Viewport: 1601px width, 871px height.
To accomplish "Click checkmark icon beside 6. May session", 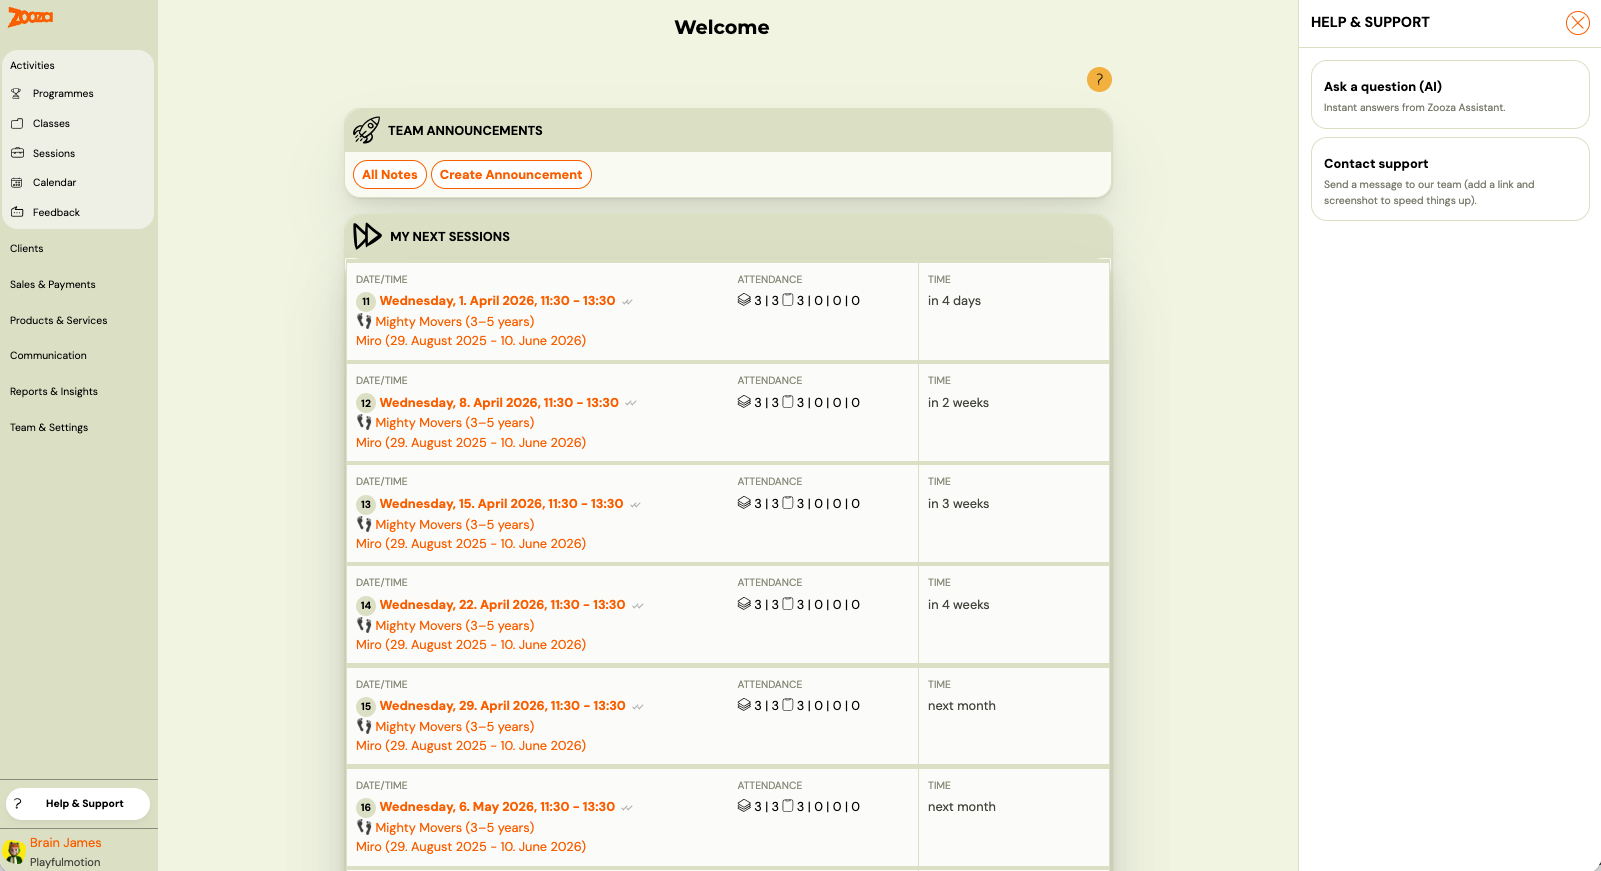I will [627, 808].
